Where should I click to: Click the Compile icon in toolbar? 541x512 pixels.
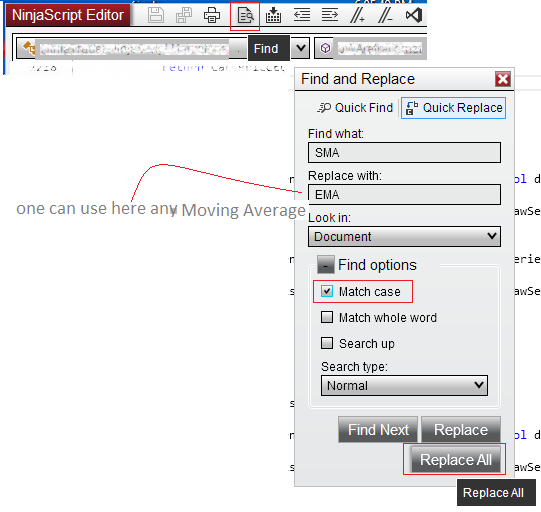(x=273, y=15)
